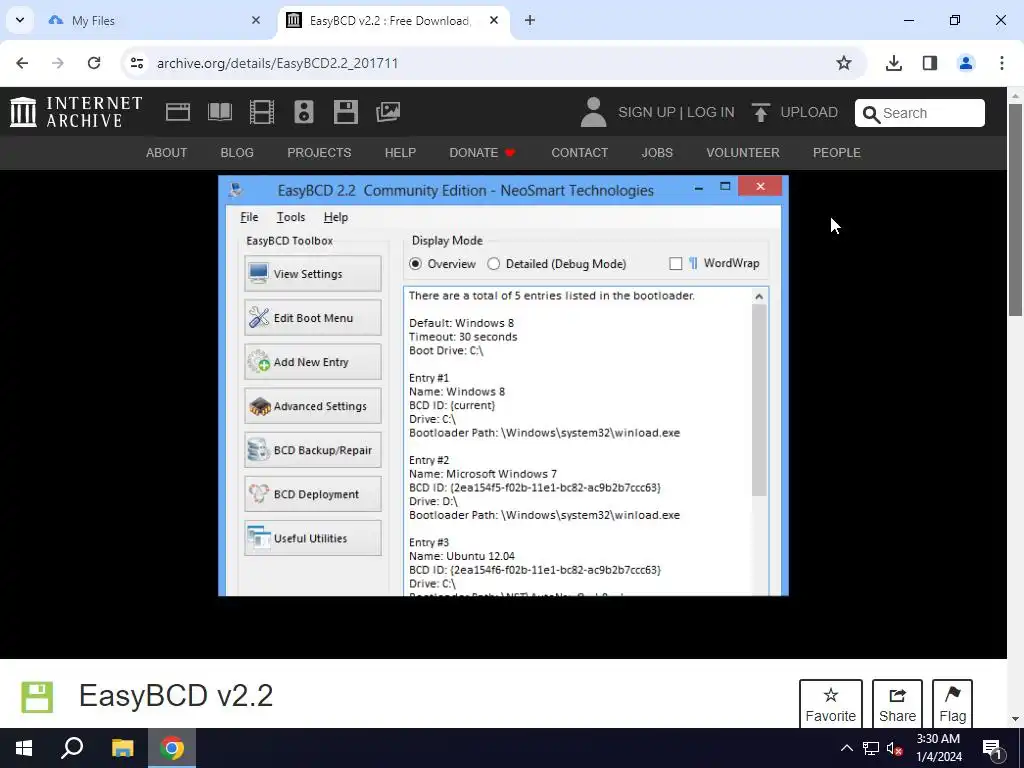The image size is (1024, 768).
Task: Click SIGN UP link
Action: point(647,112)
